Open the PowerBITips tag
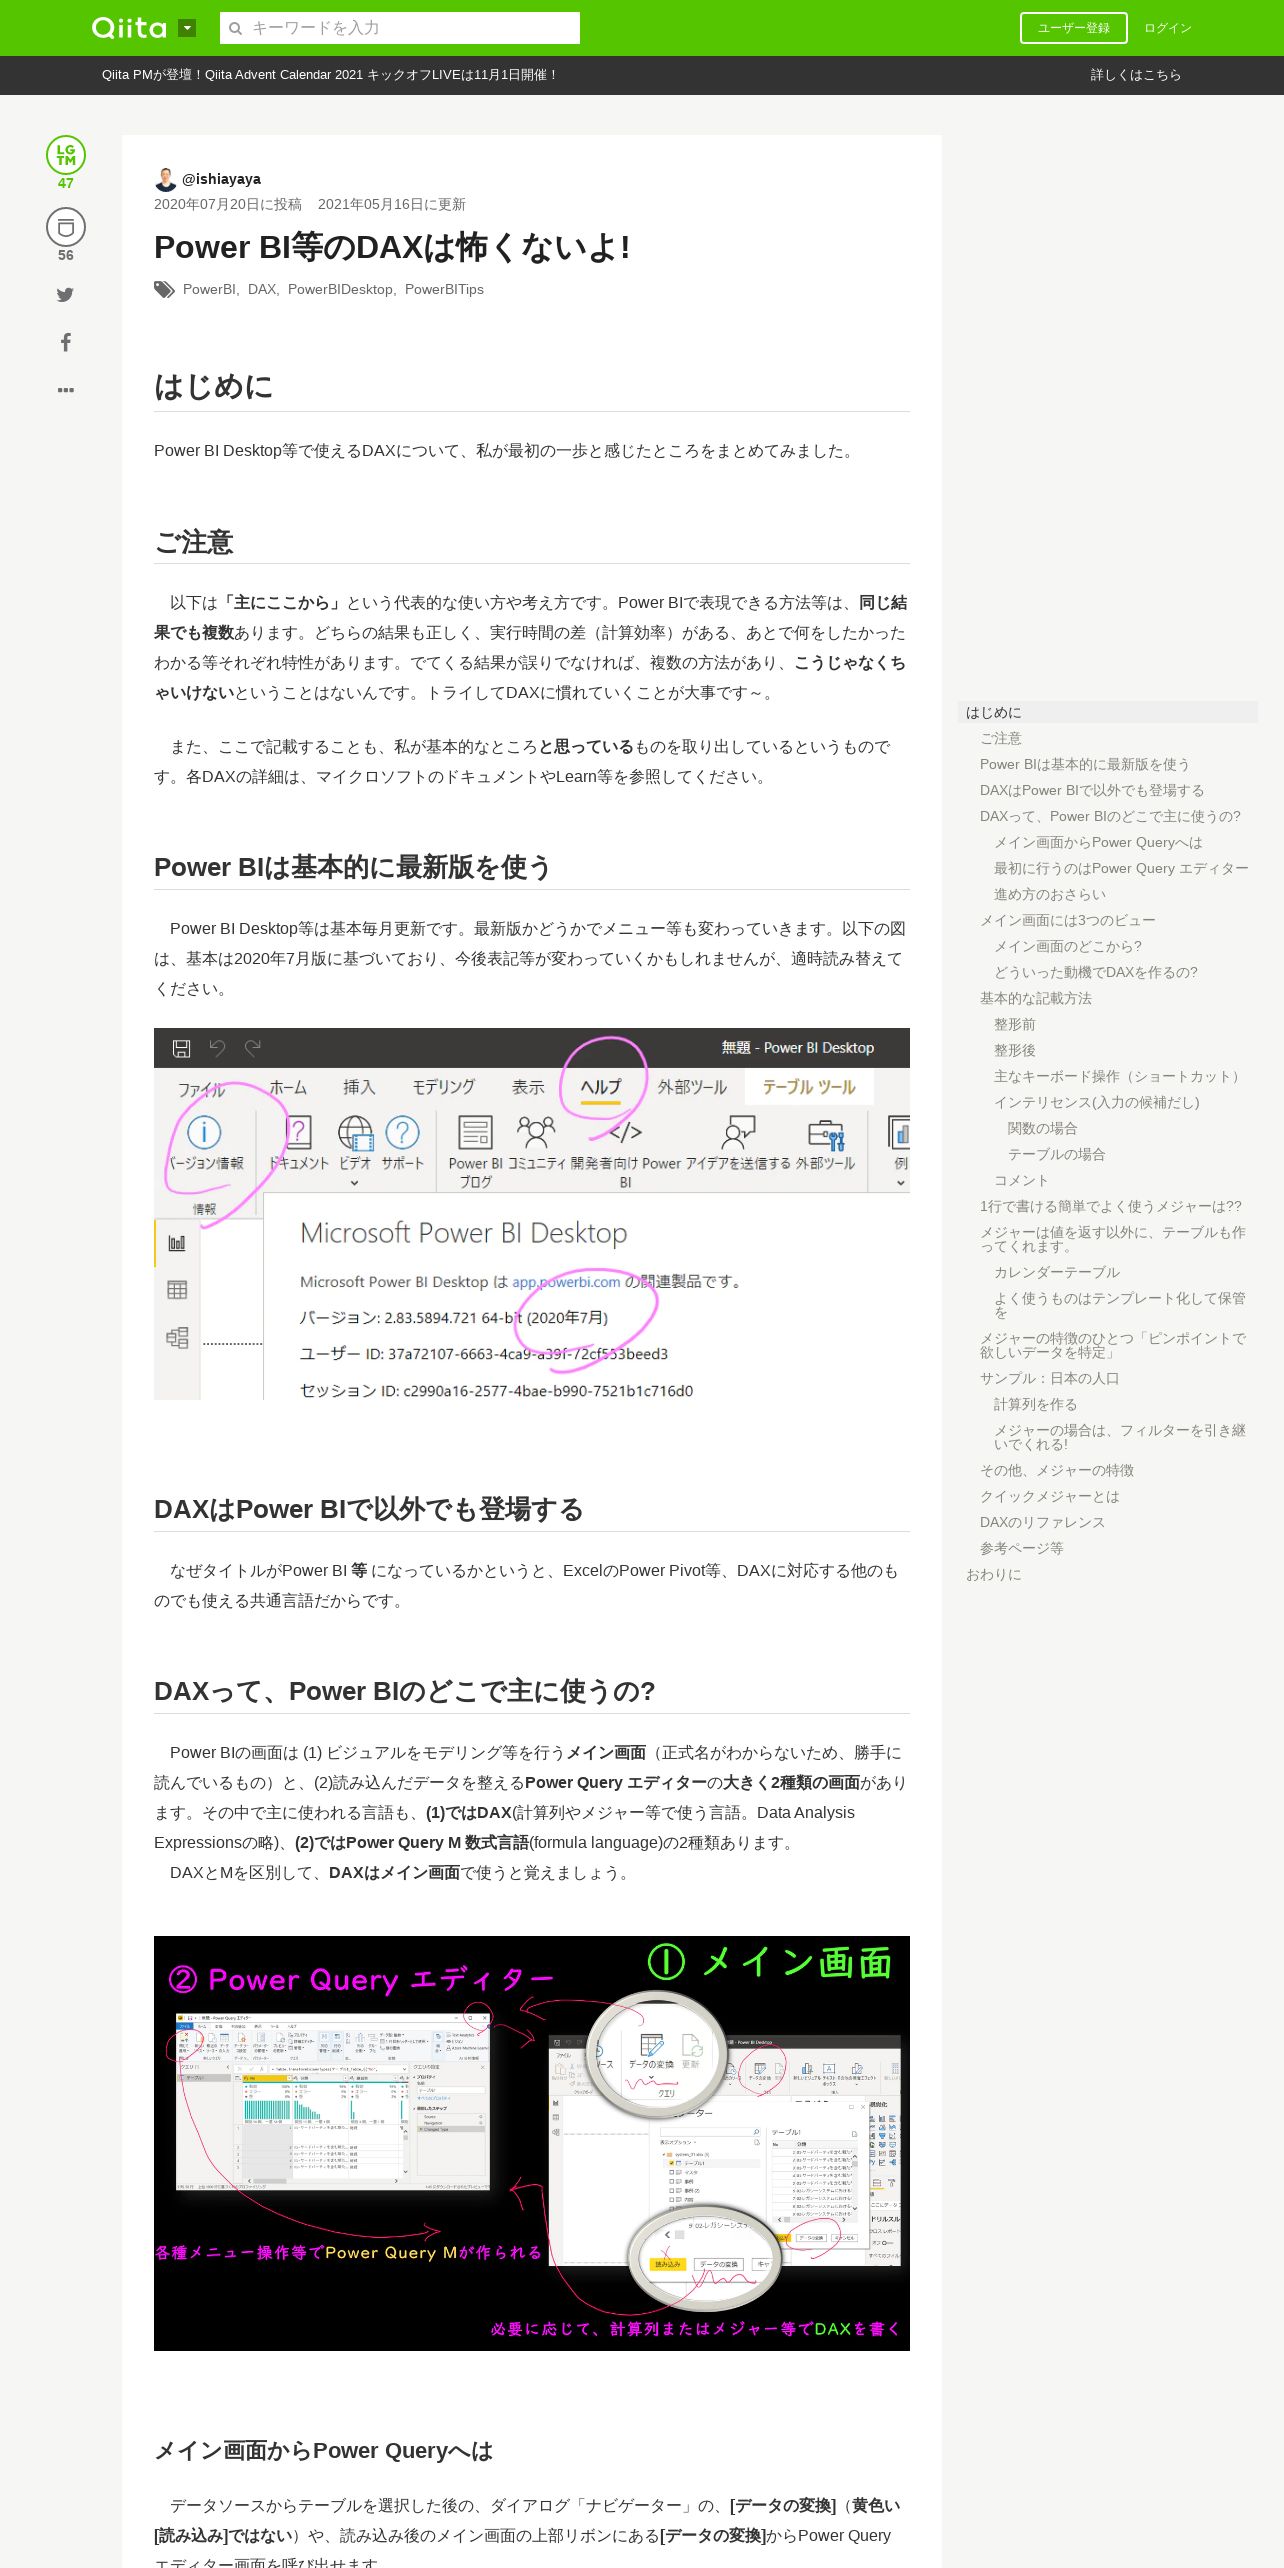This screenshot has width=1284, height=2568. 444,289
